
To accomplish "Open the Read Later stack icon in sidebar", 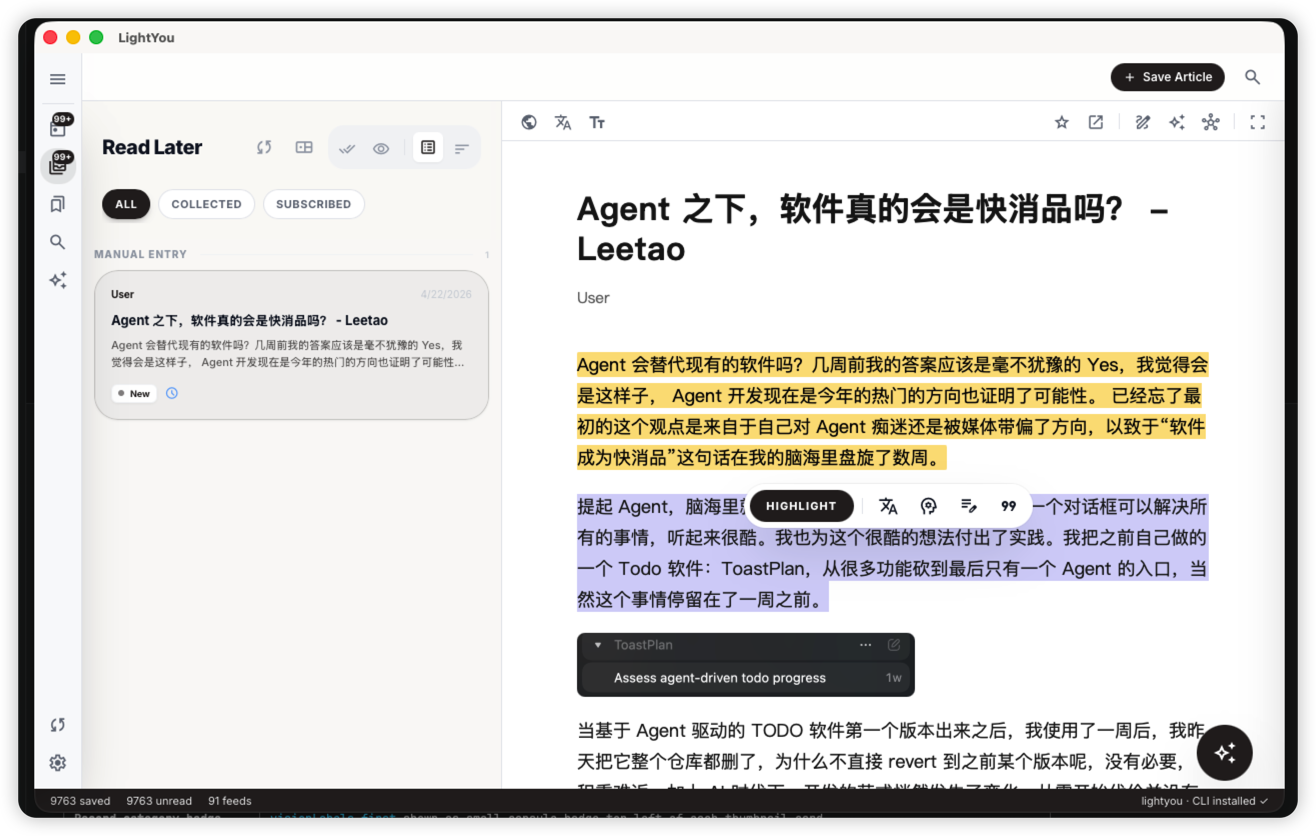I will 58,165.
